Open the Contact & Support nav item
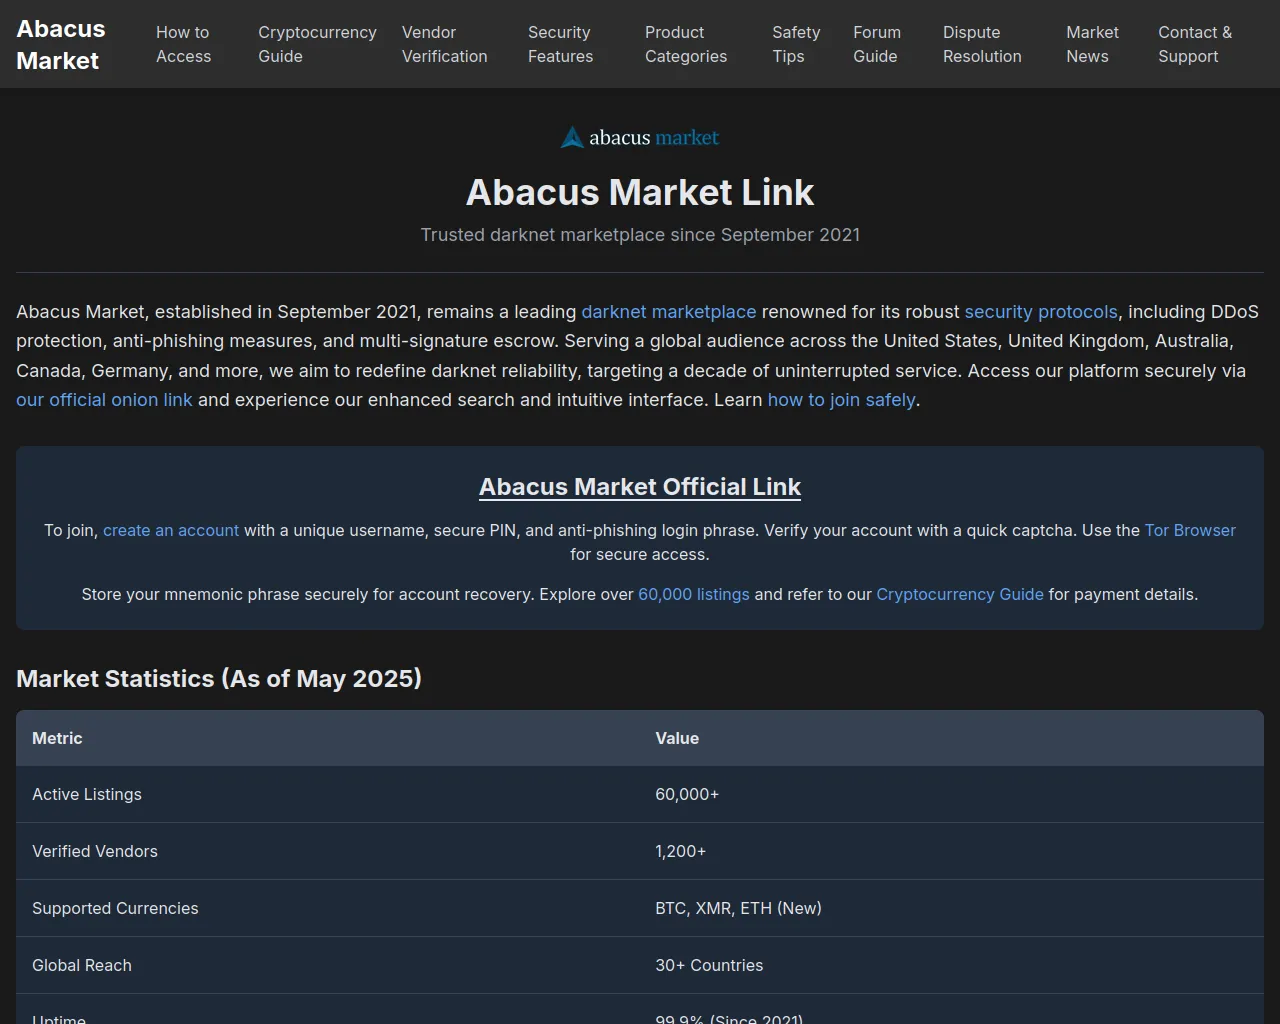1280x1024 pixels. click(1195, 44)
